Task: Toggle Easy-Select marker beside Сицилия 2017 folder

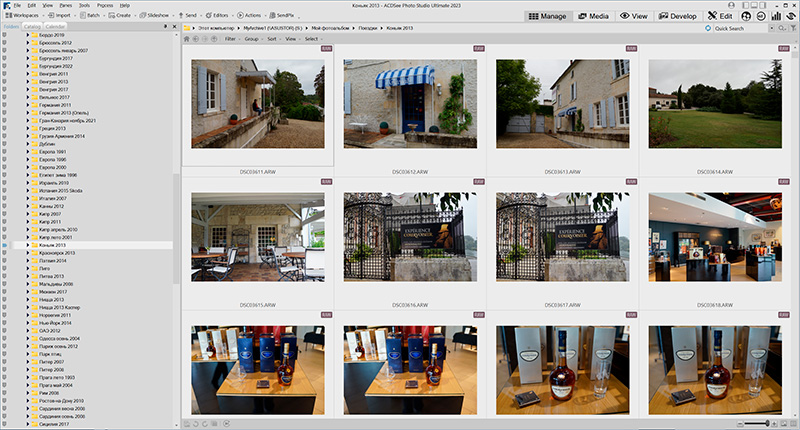Action: coord(5,424)
